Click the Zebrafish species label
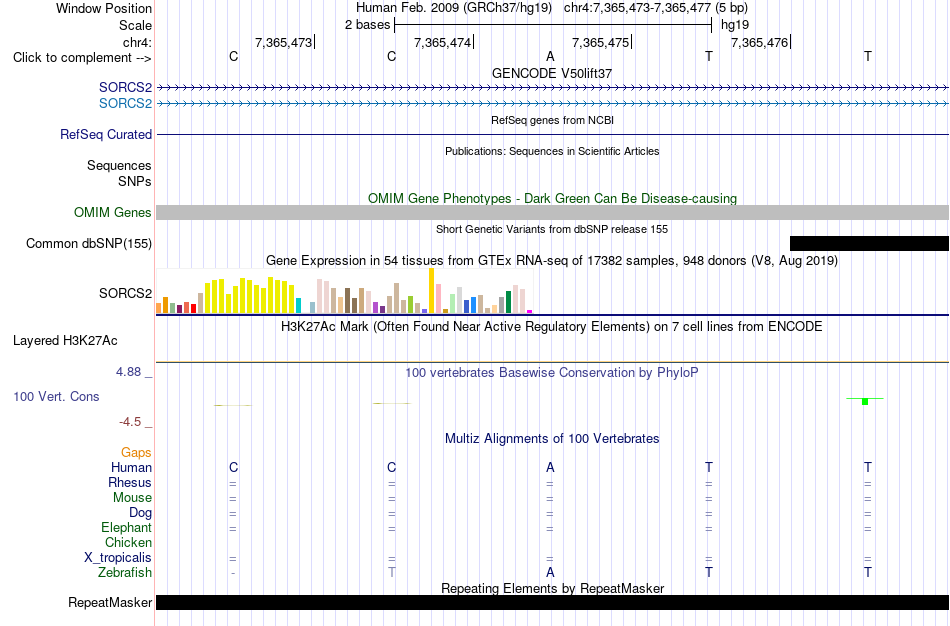Viewport: 950px width, 626px height. click(125, 572)
